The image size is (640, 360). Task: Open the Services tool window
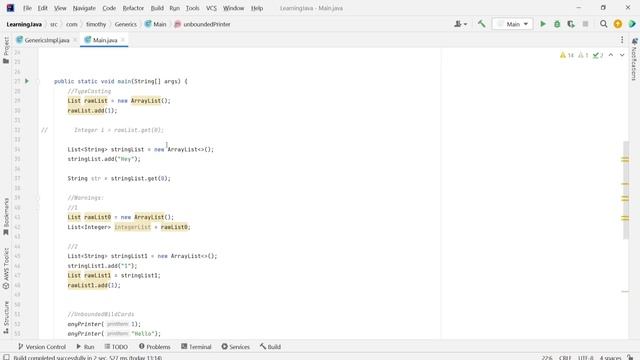[x=236, y=347]
